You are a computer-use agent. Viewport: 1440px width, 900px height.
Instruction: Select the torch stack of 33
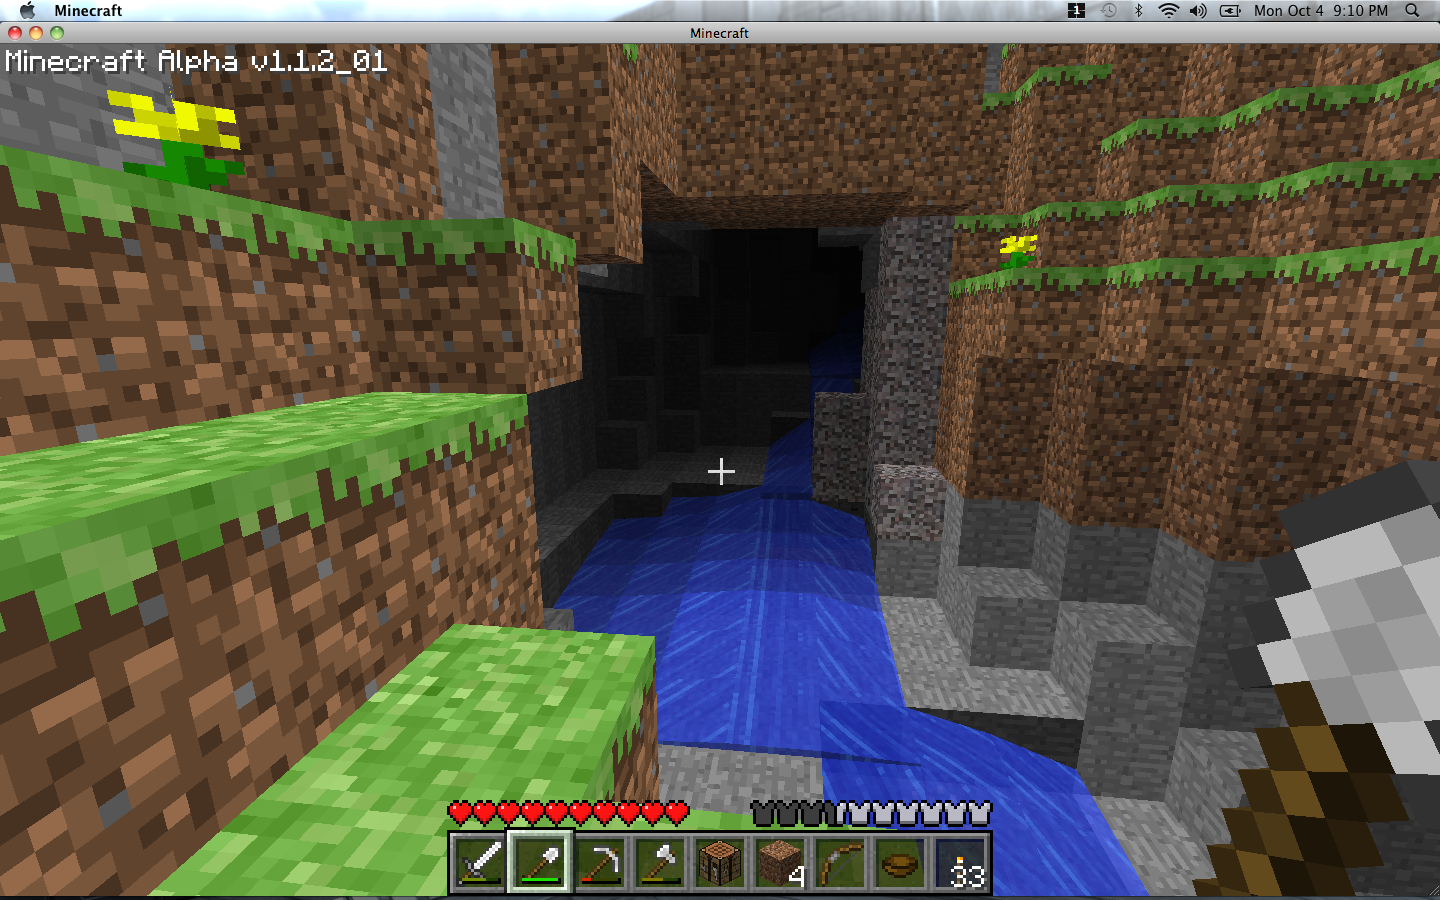coord(960,863)
